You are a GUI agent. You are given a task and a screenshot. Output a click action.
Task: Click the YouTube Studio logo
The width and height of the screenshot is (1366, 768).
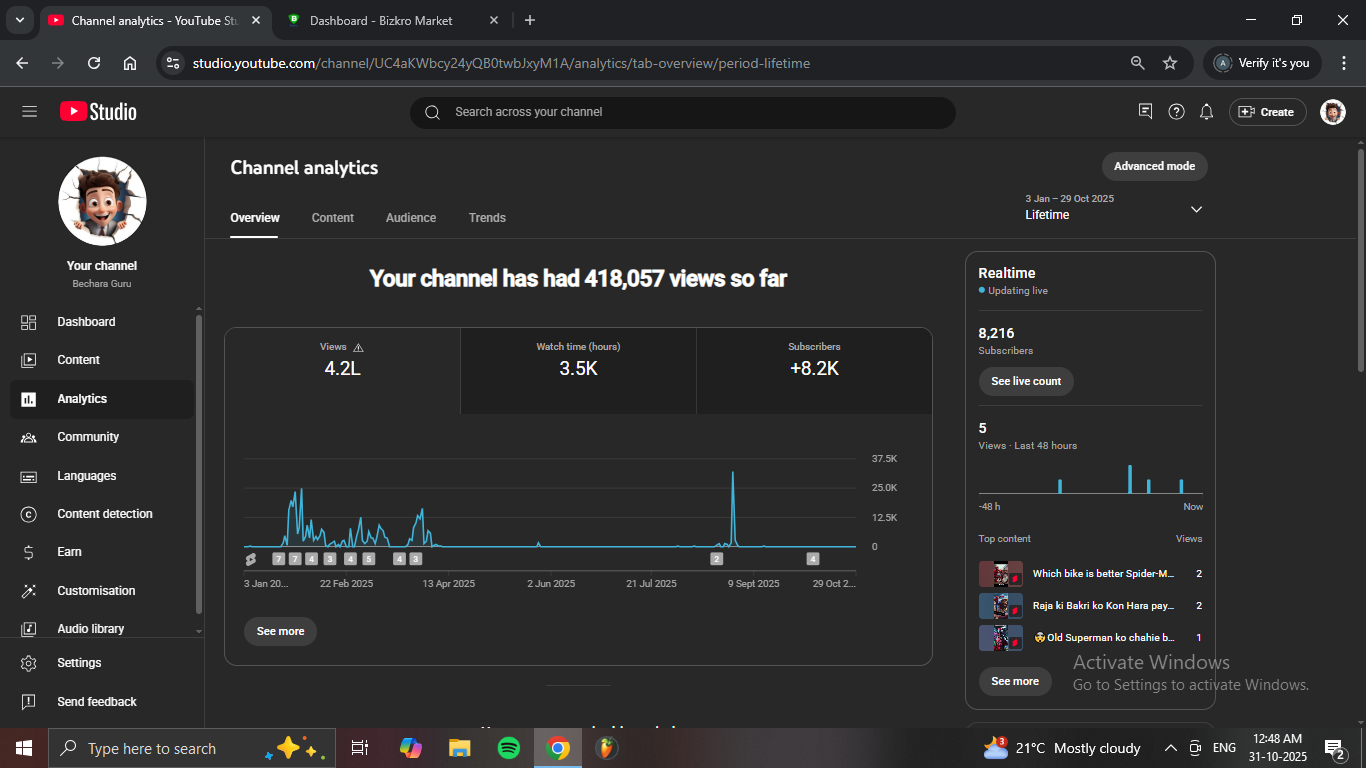coord(98,112)
